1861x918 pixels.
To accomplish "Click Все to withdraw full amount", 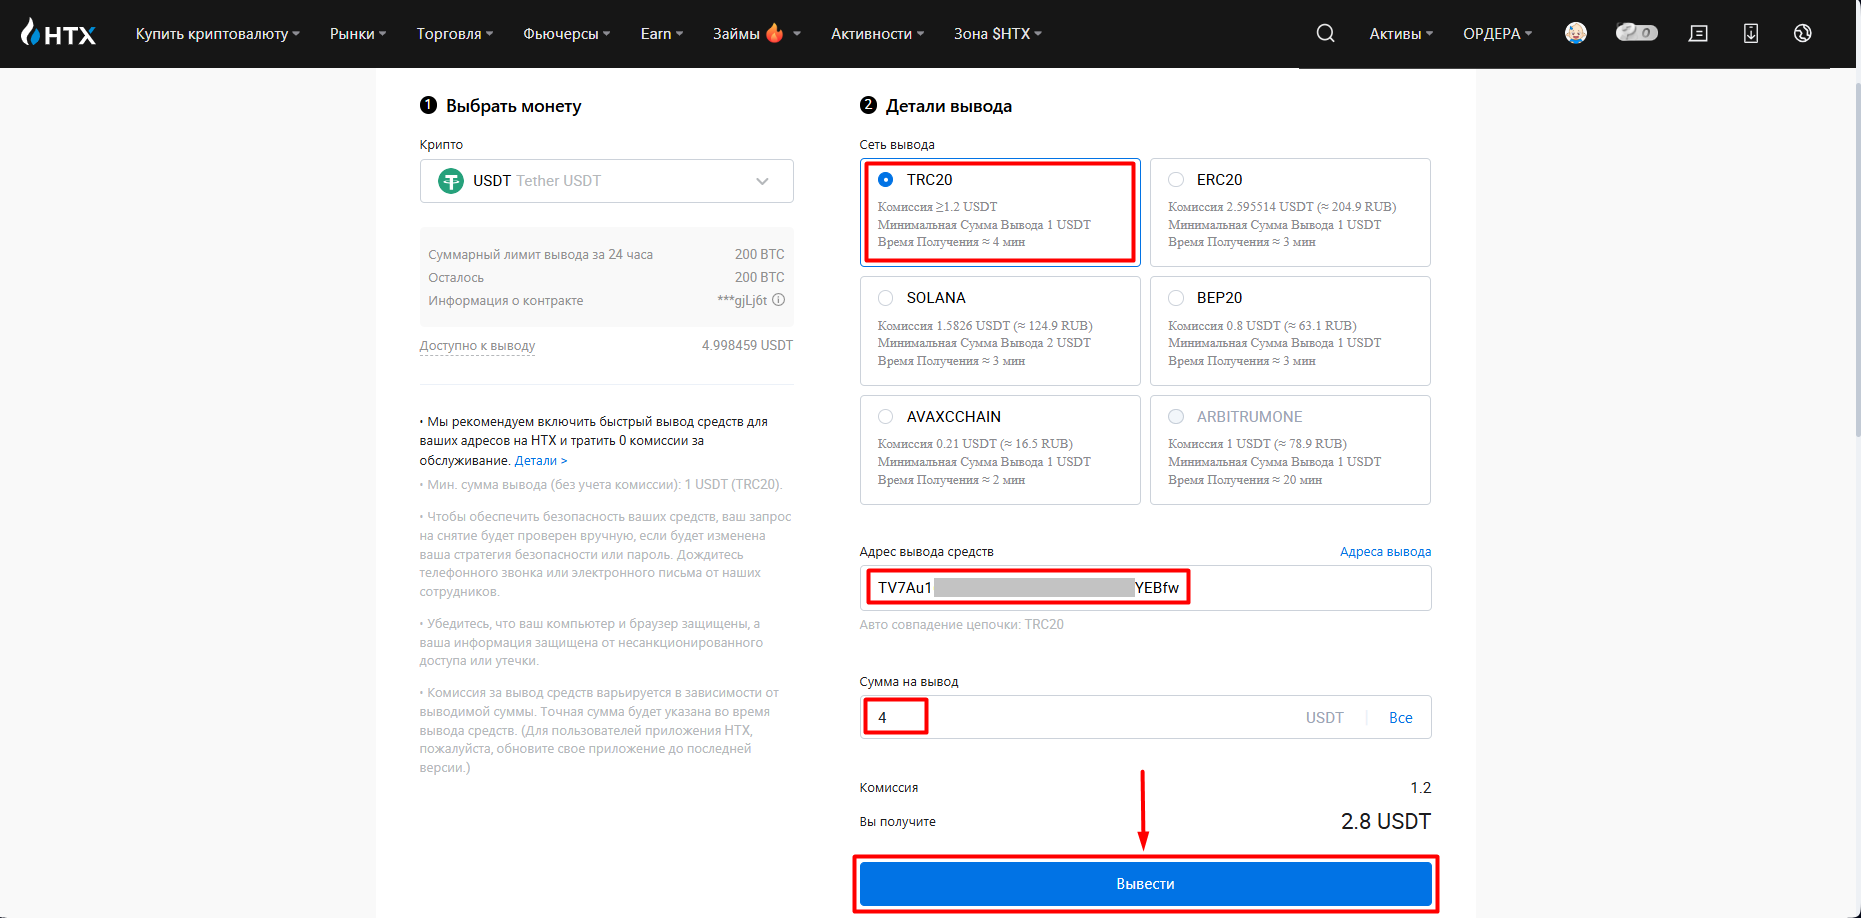I will coord(1400,718).
